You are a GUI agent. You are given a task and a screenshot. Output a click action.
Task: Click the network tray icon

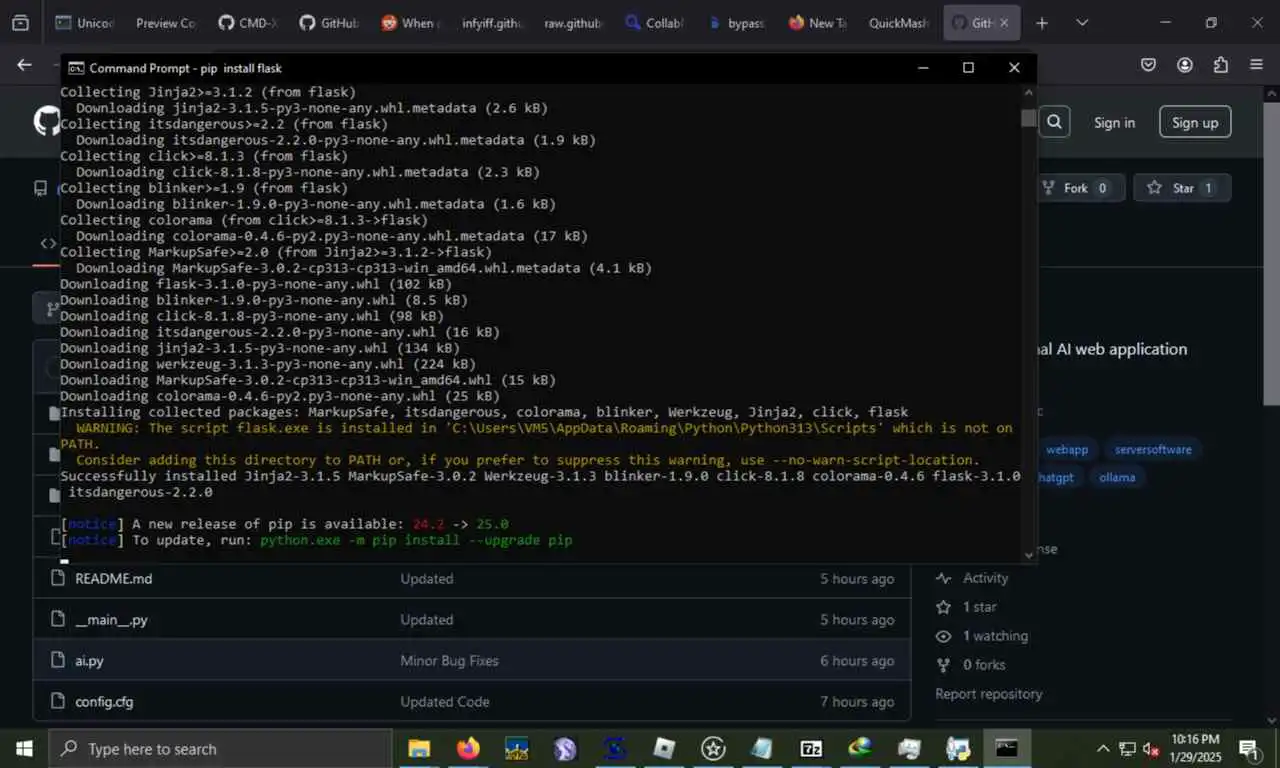point(1127,749)
